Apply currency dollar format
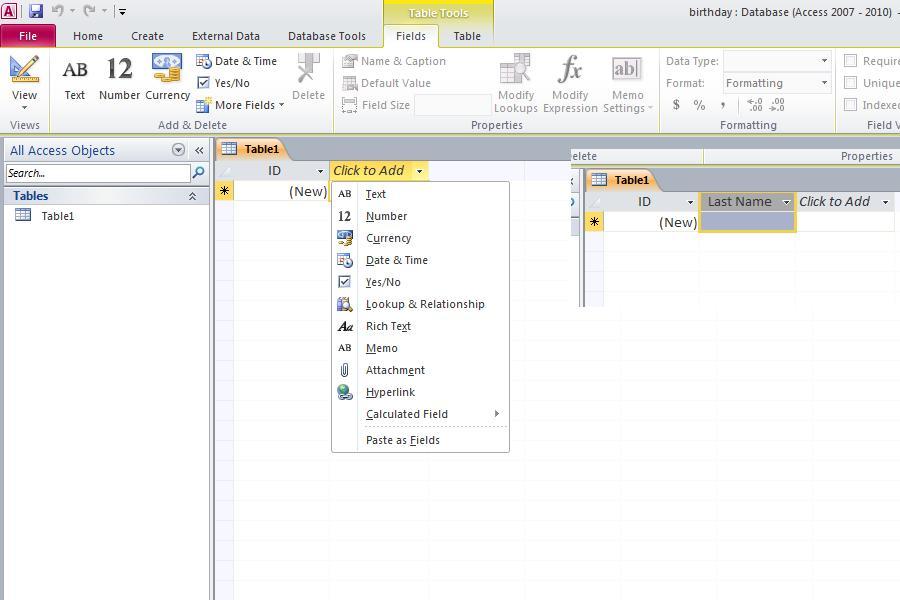 click(x=676, y=104)
